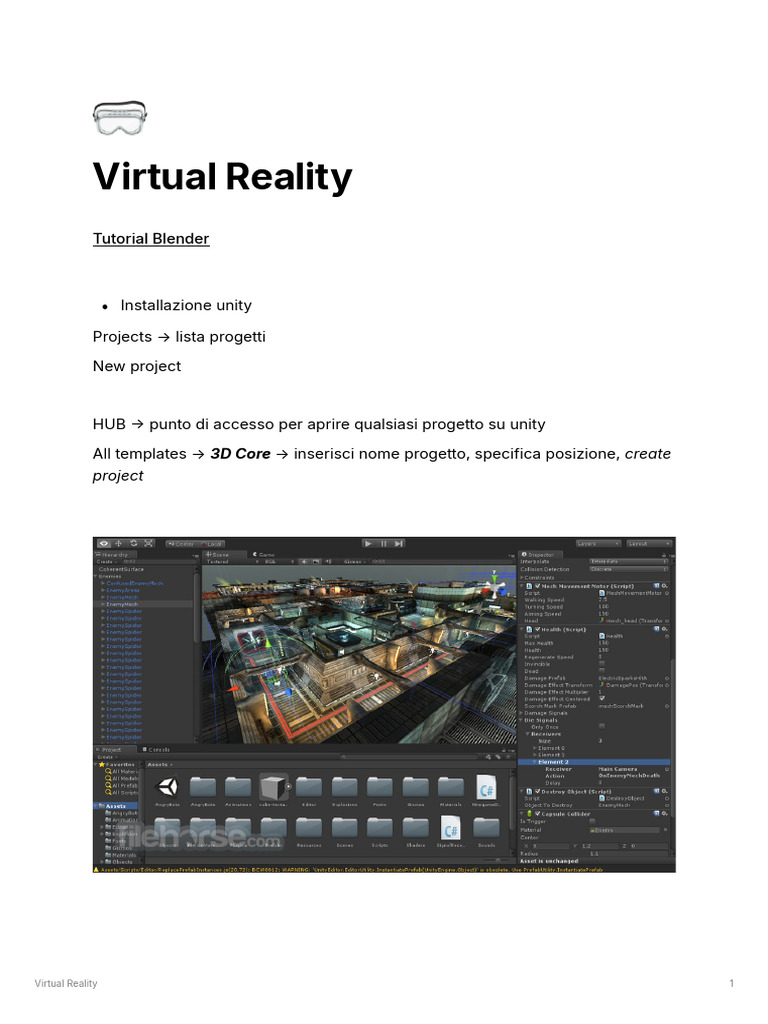768x1024 pixels.
Task: Select the Assets root in Project tree
Action: point(116,807)
